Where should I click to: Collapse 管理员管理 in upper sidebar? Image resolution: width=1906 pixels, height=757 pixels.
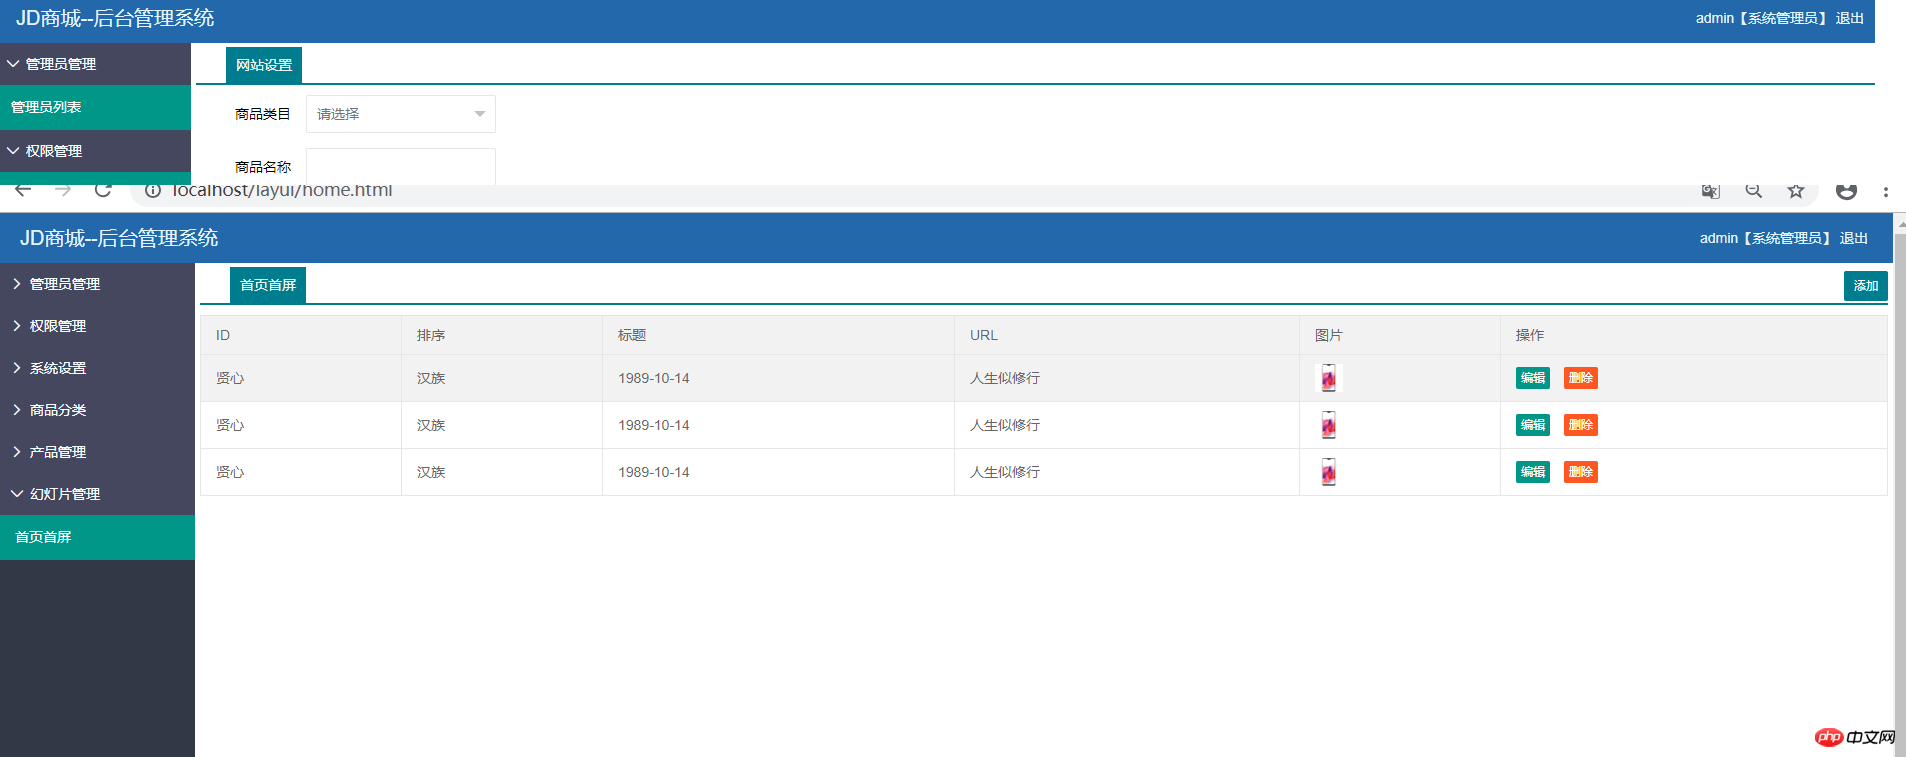point(95,64)
